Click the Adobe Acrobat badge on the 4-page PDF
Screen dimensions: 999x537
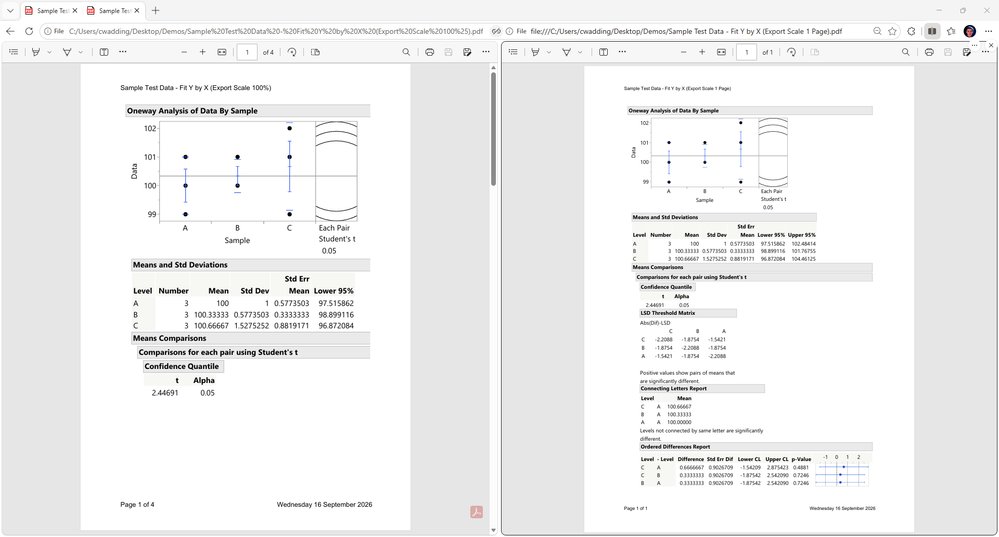[477, 512]
